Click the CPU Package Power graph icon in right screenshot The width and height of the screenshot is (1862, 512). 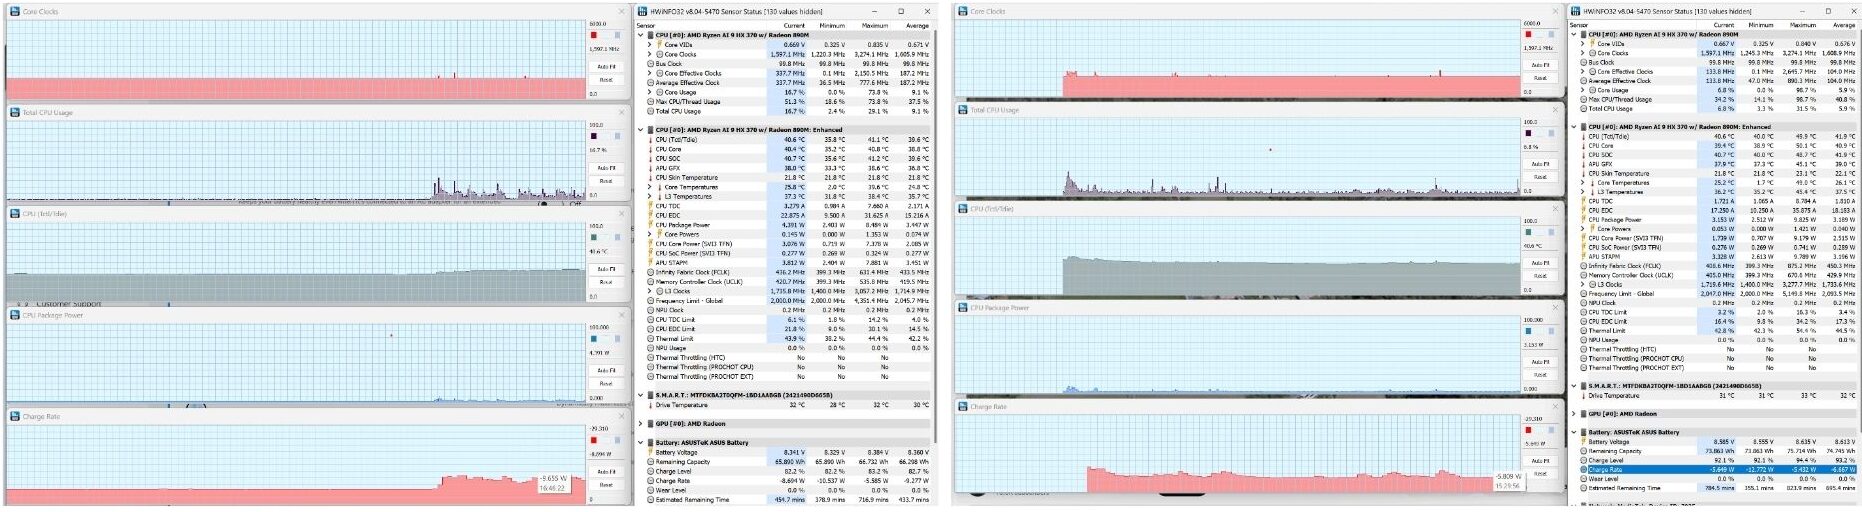pyautogui.click(x=963, y=307)
